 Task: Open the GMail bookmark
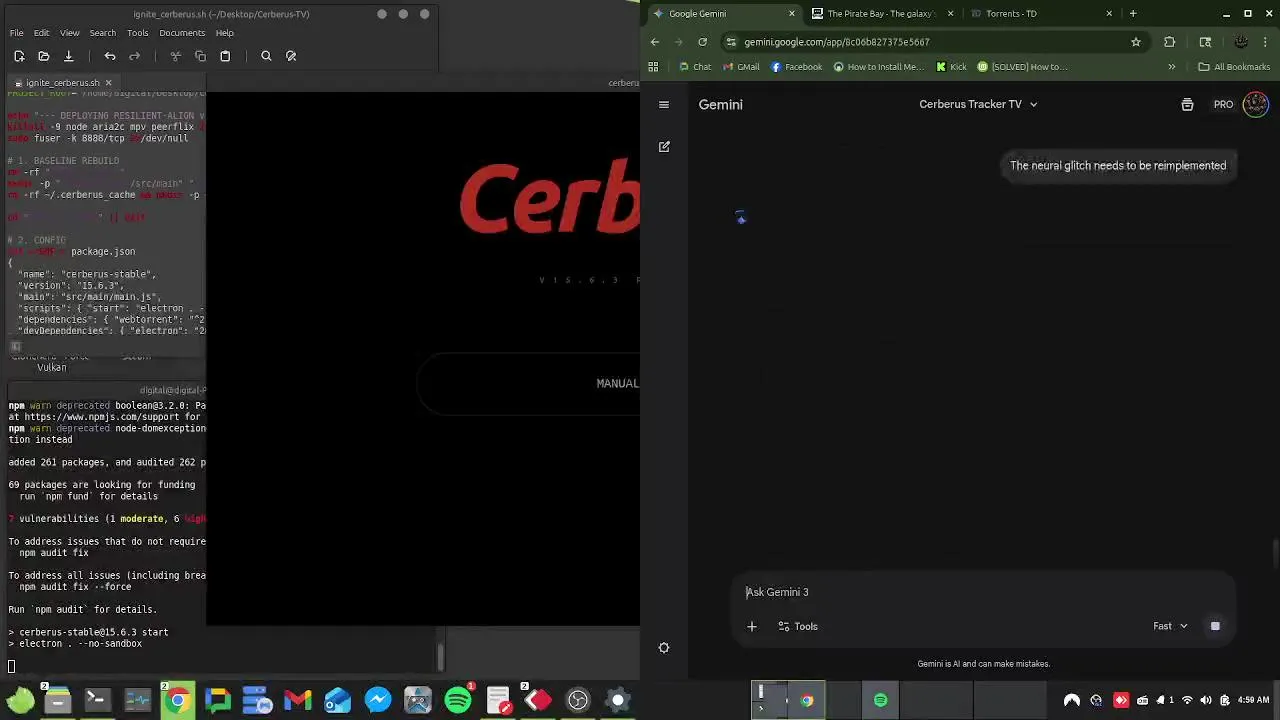[741, 67]
